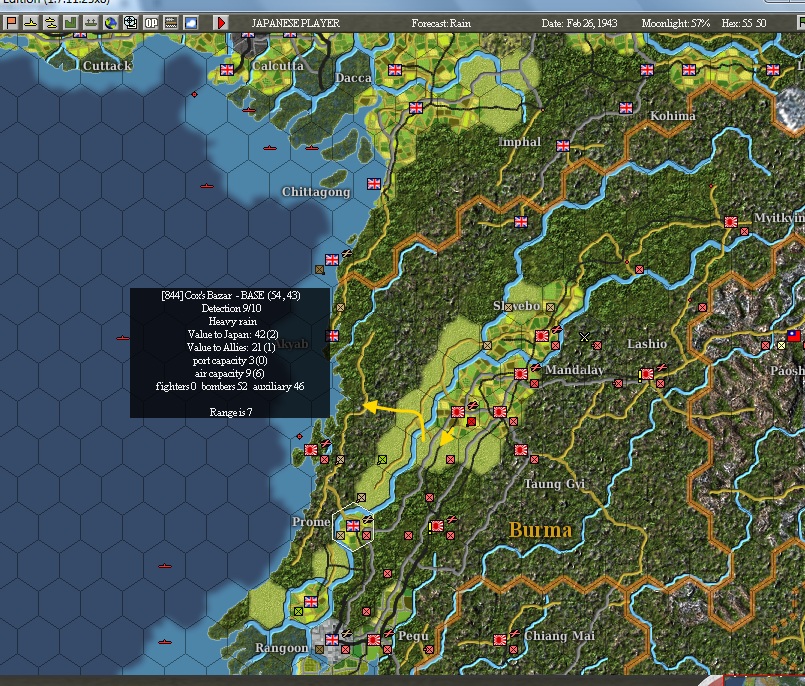
Task: Open the task forces (two ships) toolbar icon
Action: pyautogui.click(x=90, y=23)
